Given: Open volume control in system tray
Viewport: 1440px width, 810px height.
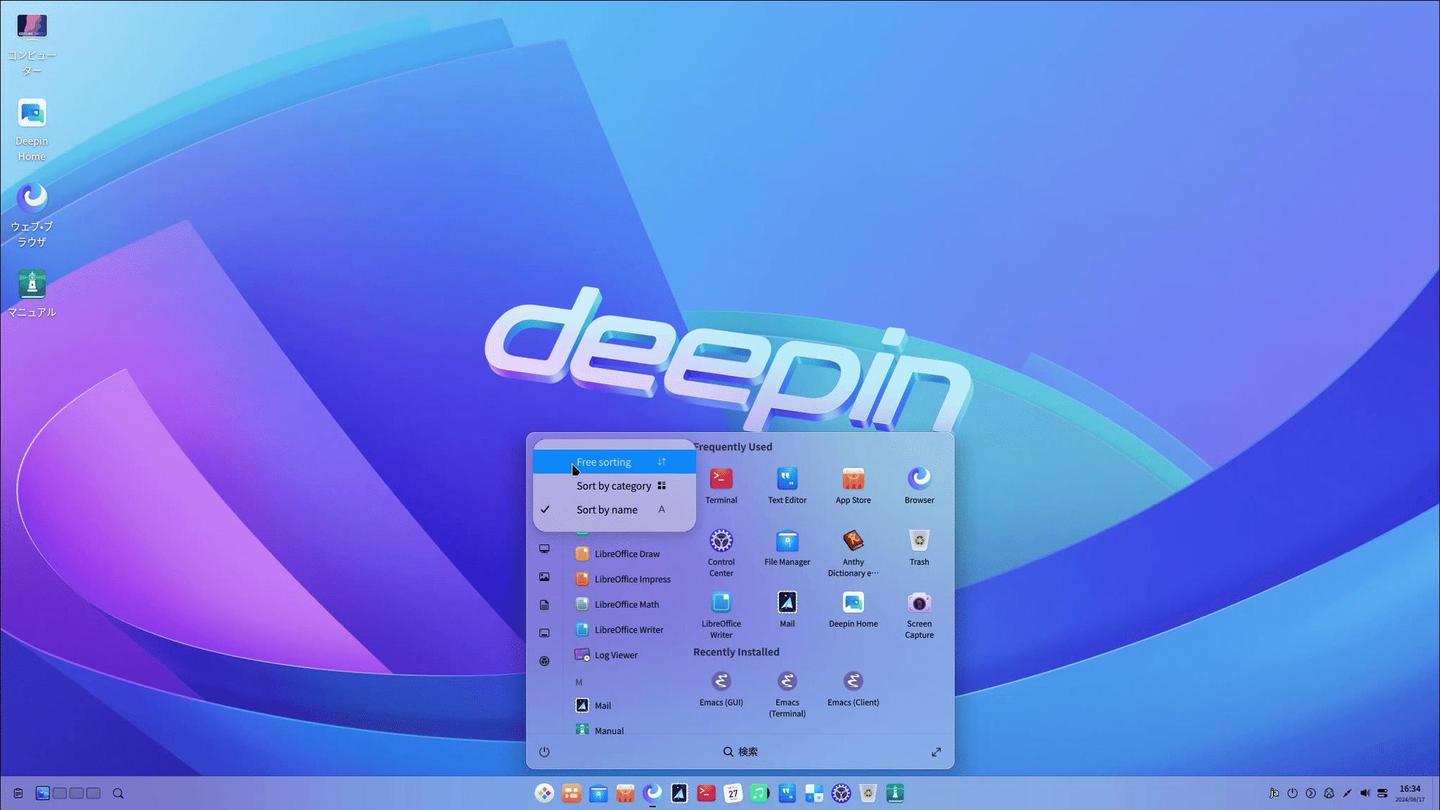Looking at the screenshot, I should pyautogui.click(x=1365, y=793).
